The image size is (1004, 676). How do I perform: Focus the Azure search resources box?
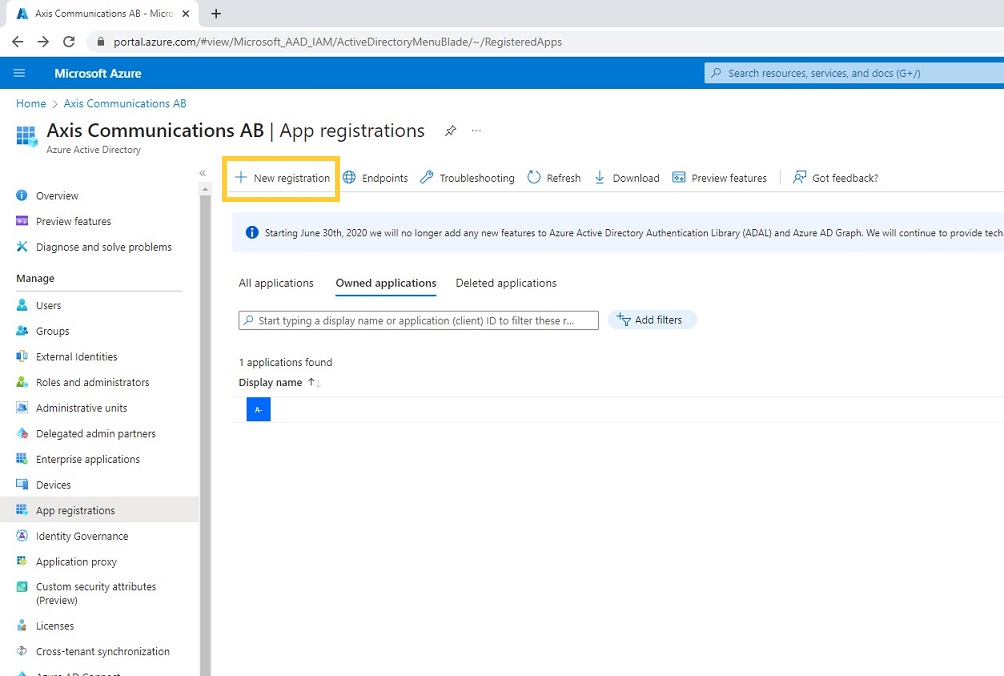click(854, 73)
